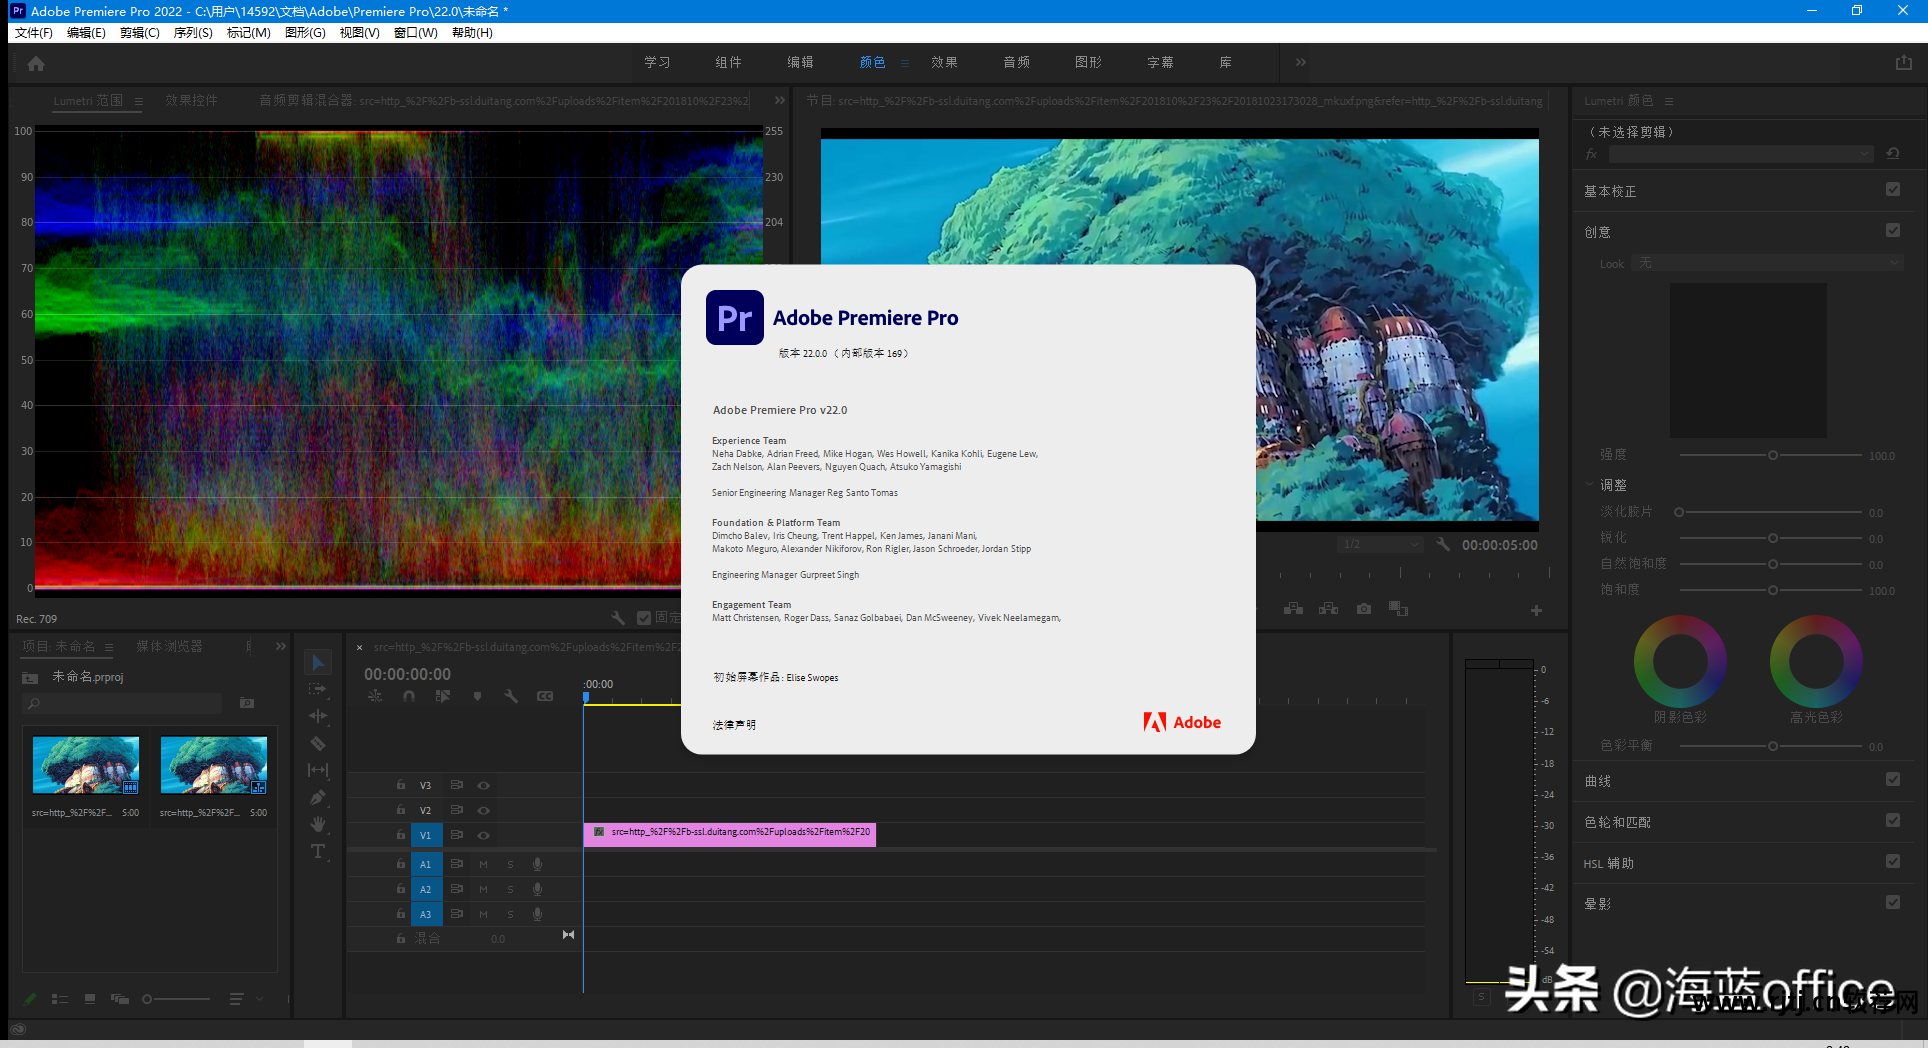This screenshot has width=1928, height=1048.
Task: Click the Home icon
Action: pos(36,63)
